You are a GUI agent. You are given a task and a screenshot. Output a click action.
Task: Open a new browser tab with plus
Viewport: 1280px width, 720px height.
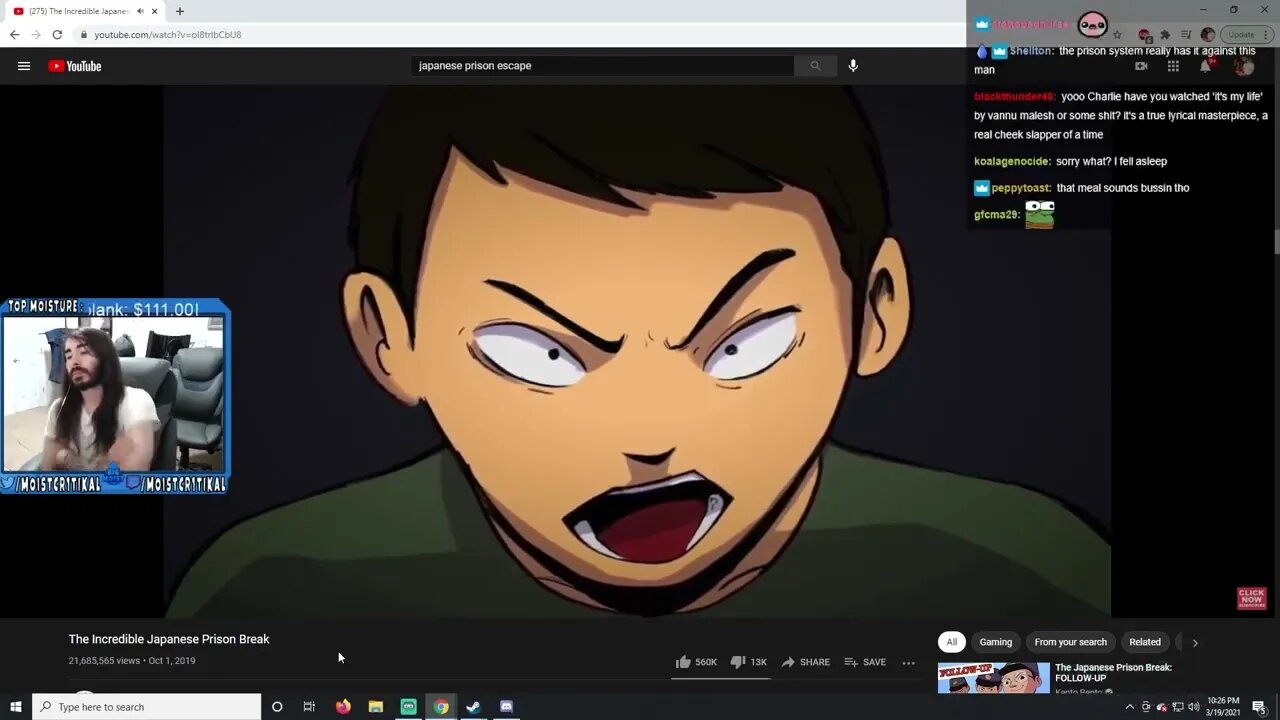180,11
